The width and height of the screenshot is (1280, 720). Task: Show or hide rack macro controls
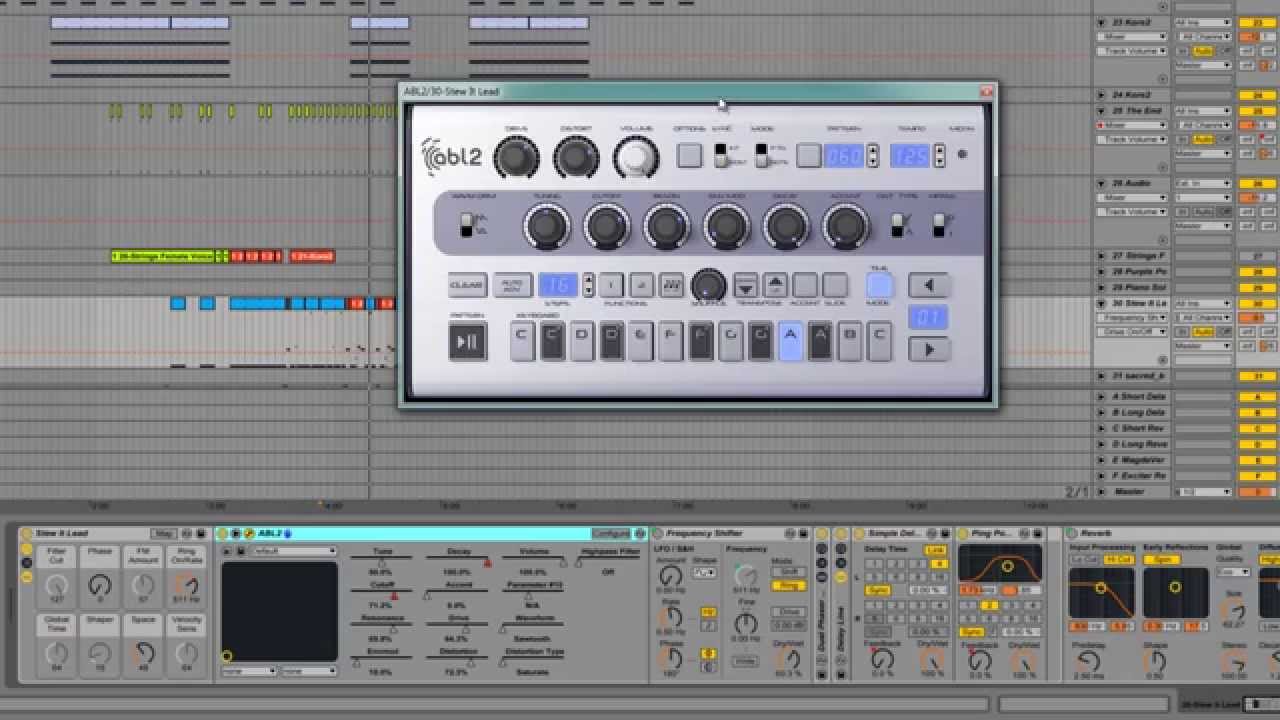26,549
